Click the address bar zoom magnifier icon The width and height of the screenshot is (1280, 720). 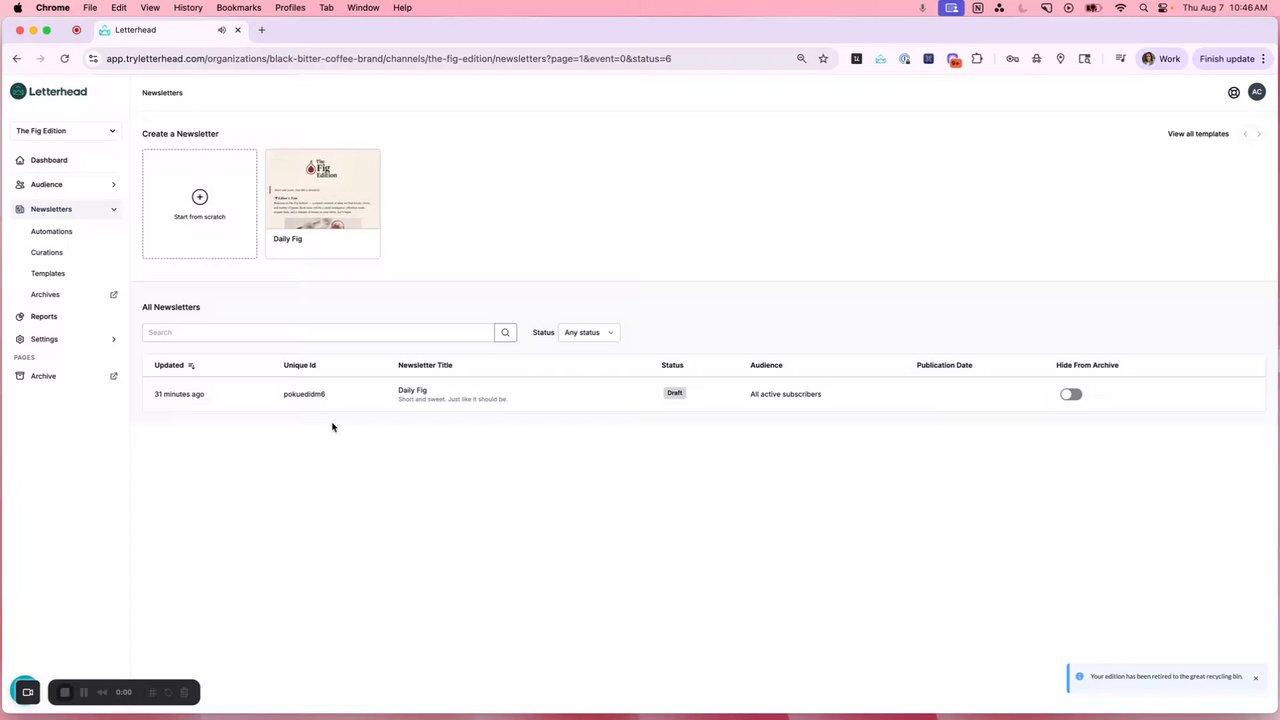(801, 59)
